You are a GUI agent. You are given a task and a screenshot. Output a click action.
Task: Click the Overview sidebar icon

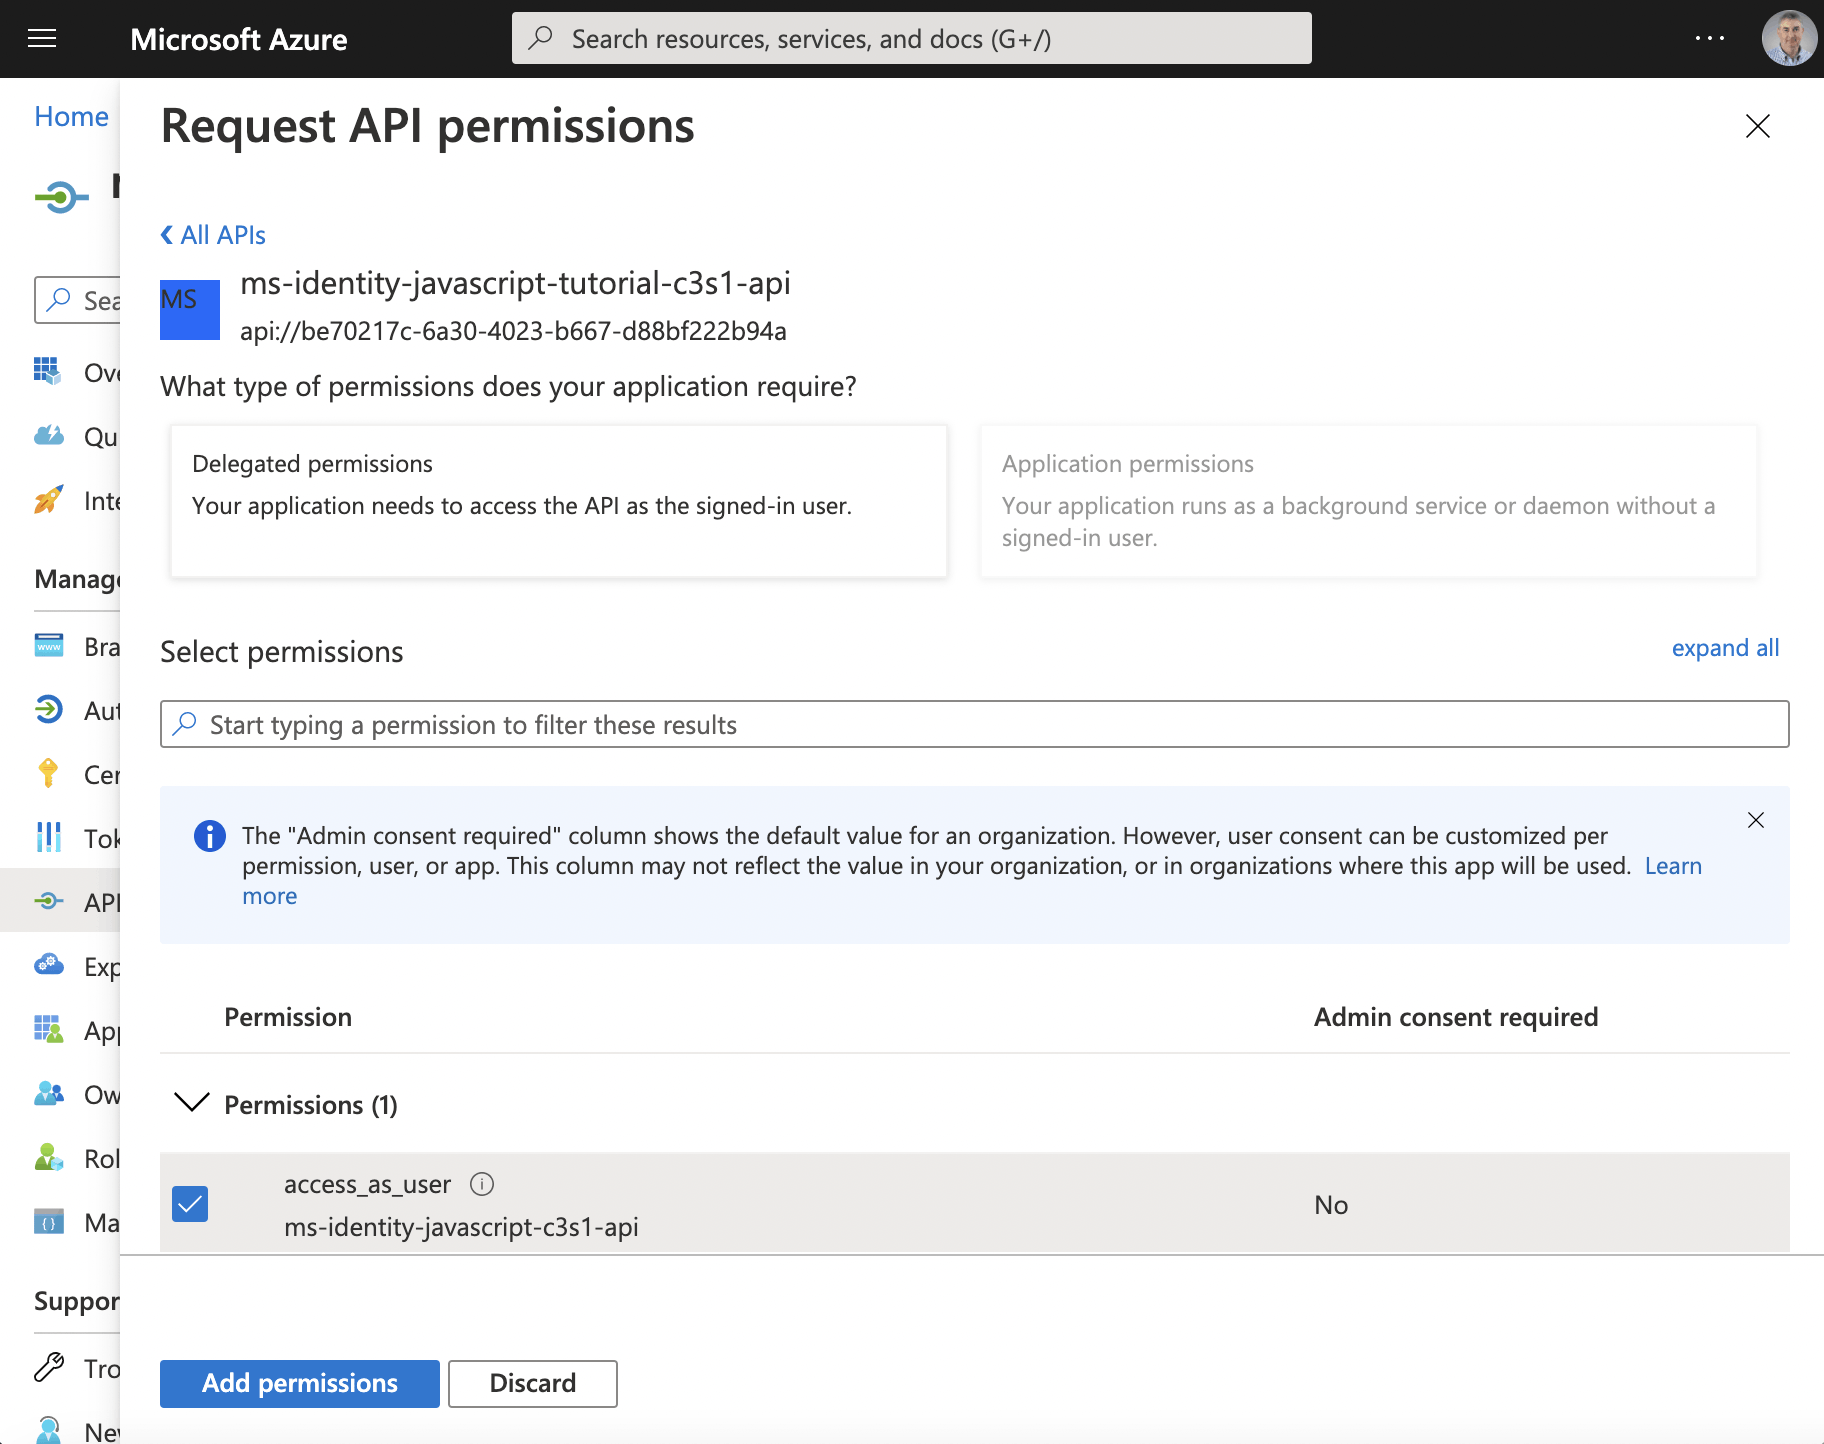[47, 371]
